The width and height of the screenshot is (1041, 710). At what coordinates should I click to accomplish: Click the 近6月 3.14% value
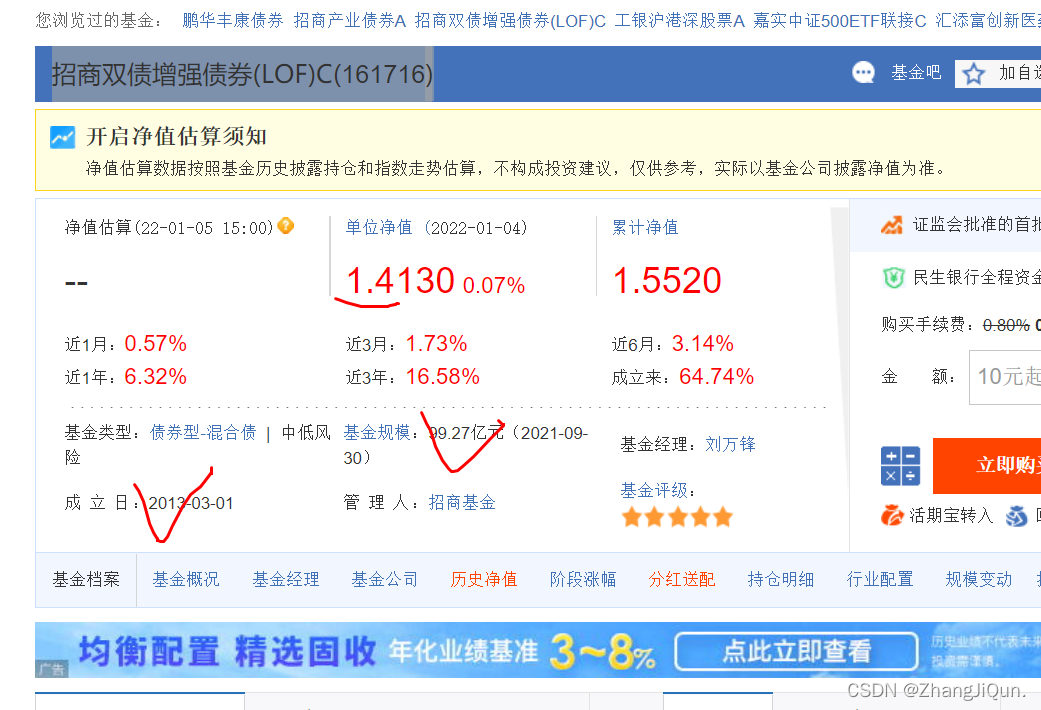702,343
